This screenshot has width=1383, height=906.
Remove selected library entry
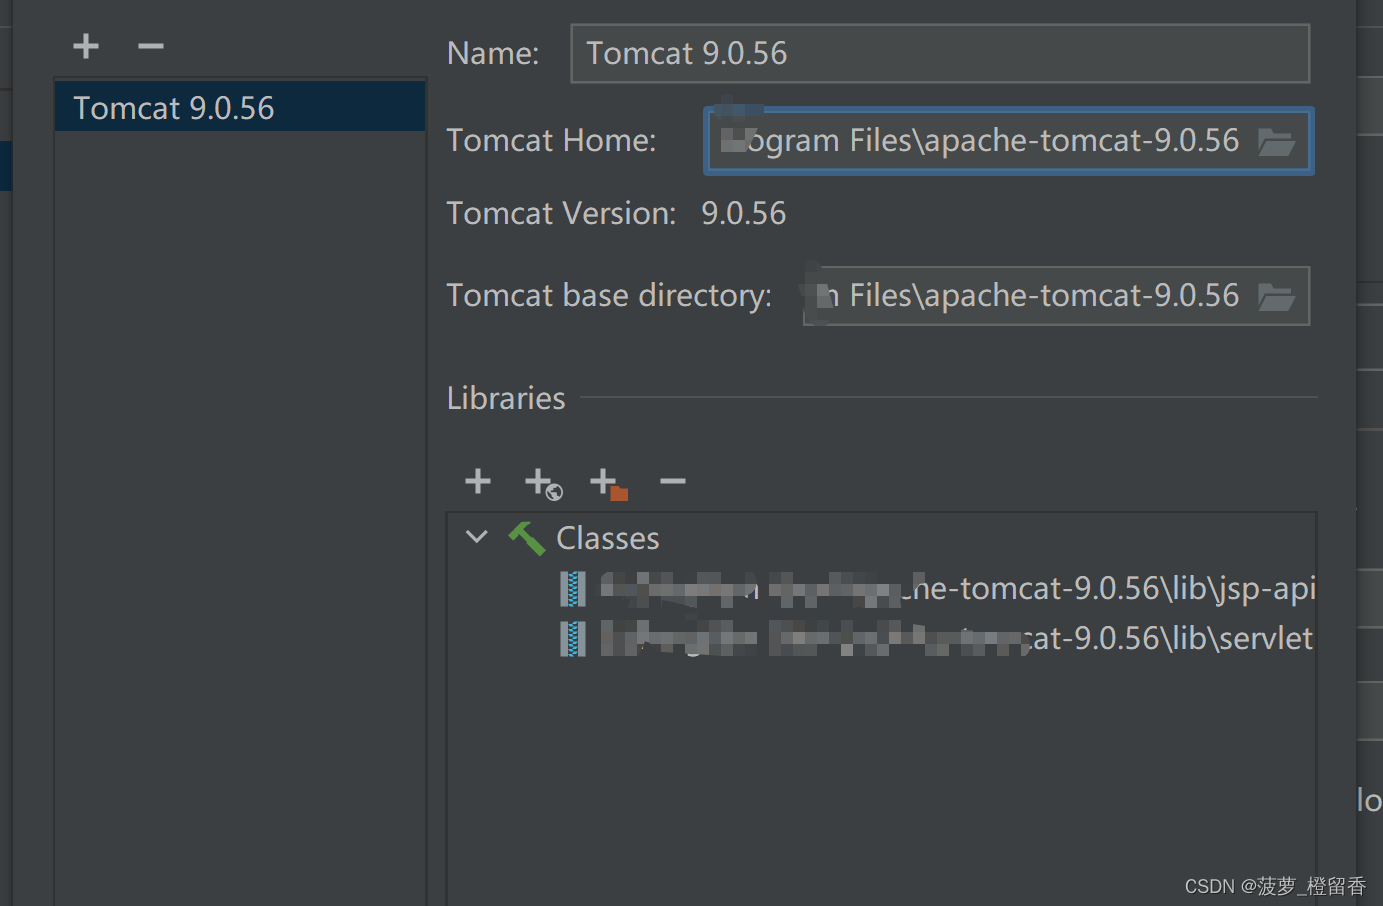pyautogui.click(x=673, y=481)
